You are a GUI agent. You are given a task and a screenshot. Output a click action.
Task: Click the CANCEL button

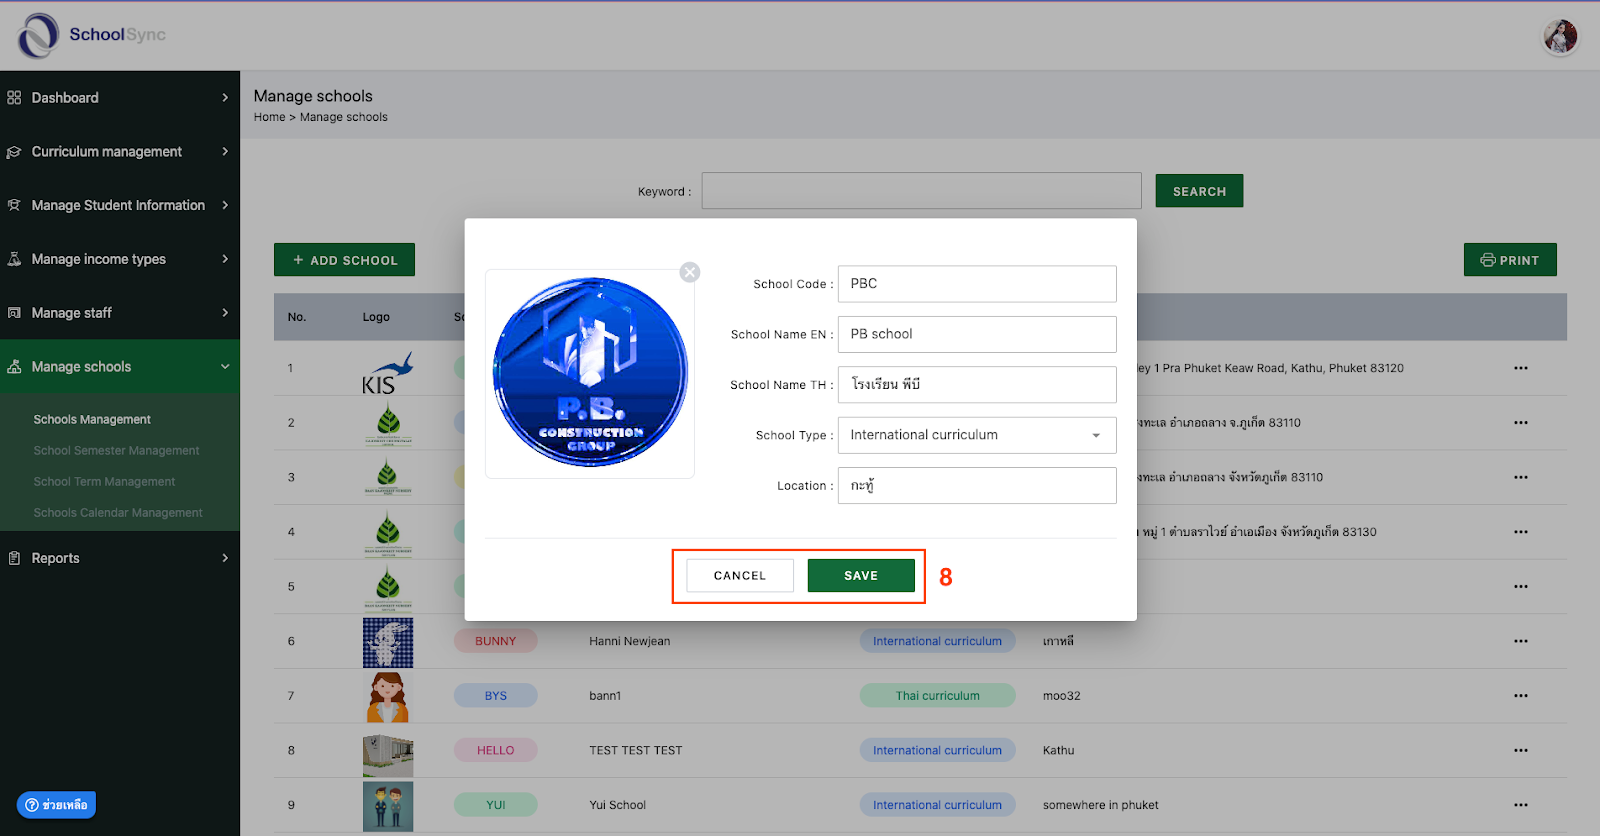tap(740, 576)
